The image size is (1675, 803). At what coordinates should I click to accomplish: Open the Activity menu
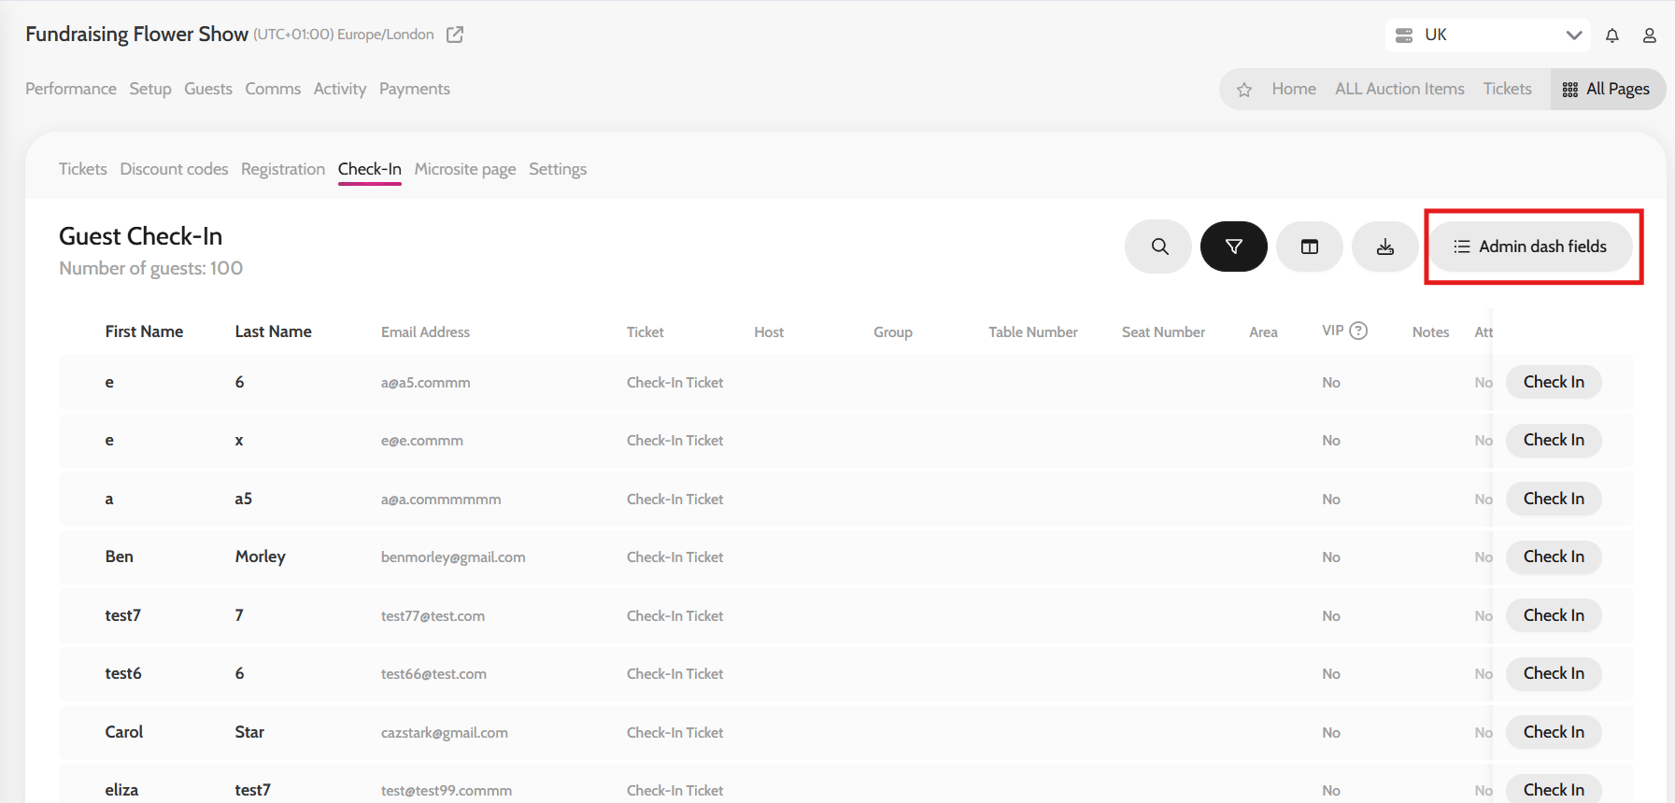point(340,89)
